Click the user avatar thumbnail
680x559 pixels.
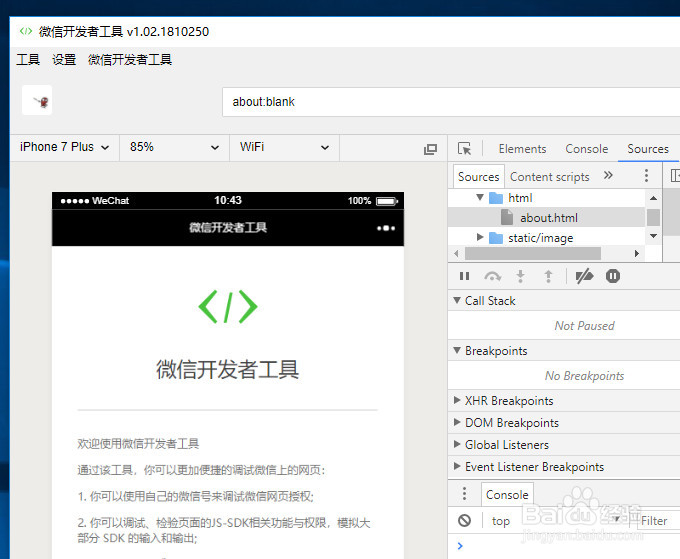37,100
